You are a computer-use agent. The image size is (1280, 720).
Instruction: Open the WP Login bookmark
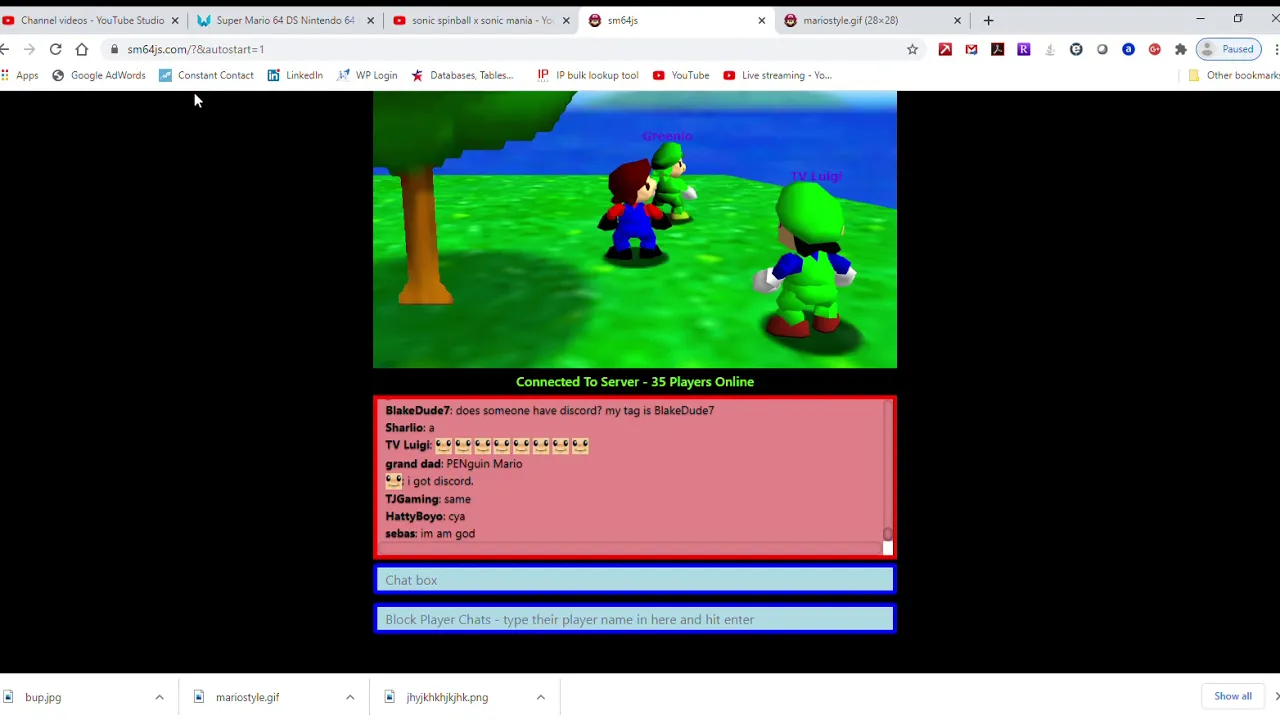point(367,75)
